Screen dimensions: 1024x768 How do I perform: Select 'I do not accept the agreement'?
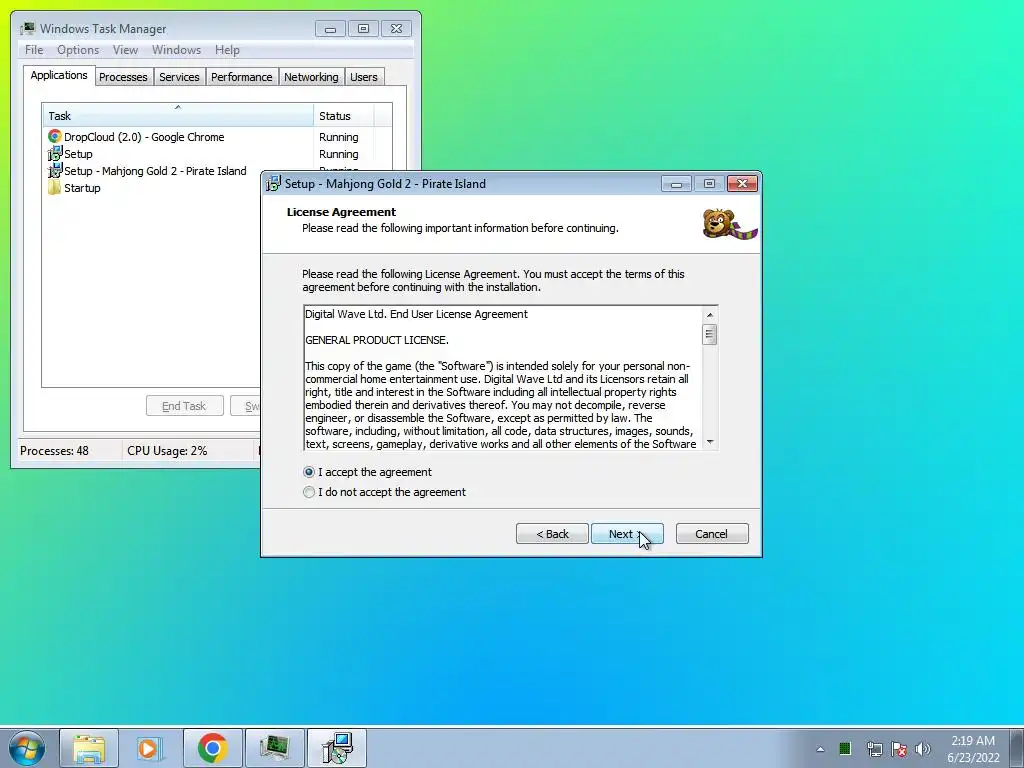[x=385, y=492]
